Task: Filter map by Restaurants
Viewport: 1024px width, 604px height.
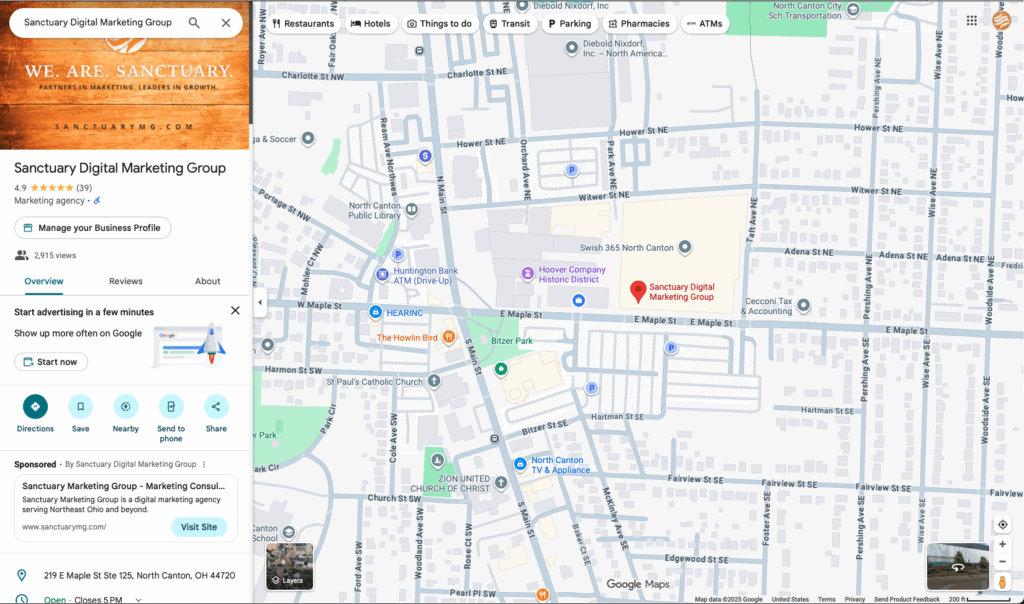Action: [303, 24]
